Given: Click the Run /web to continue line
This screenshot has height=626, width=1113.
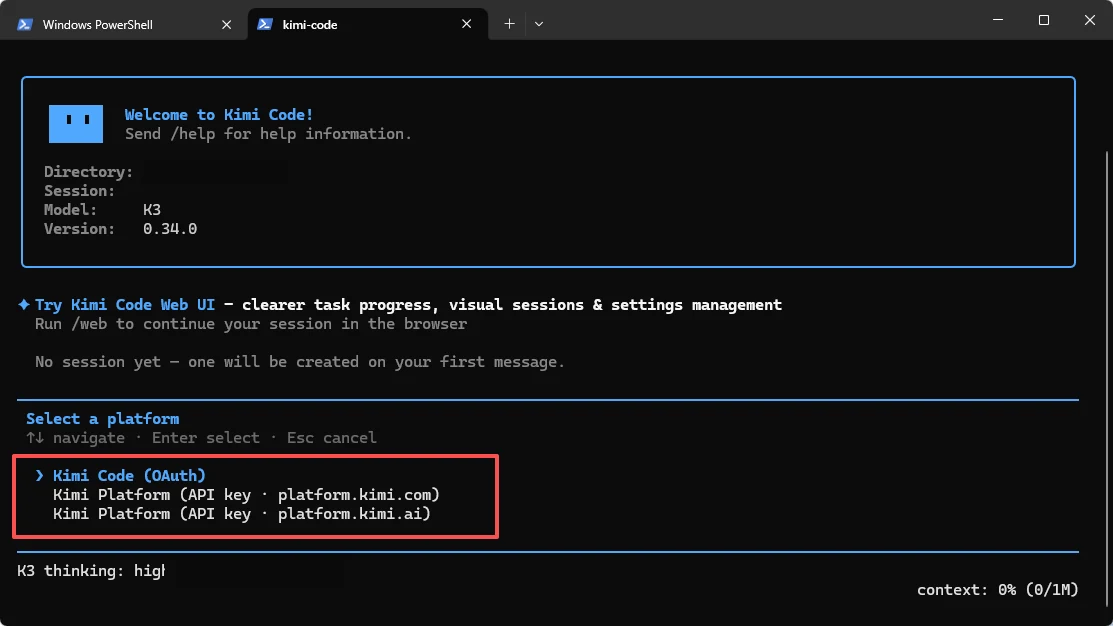Looking at the screenshot, I should click(x=251, y=324).
